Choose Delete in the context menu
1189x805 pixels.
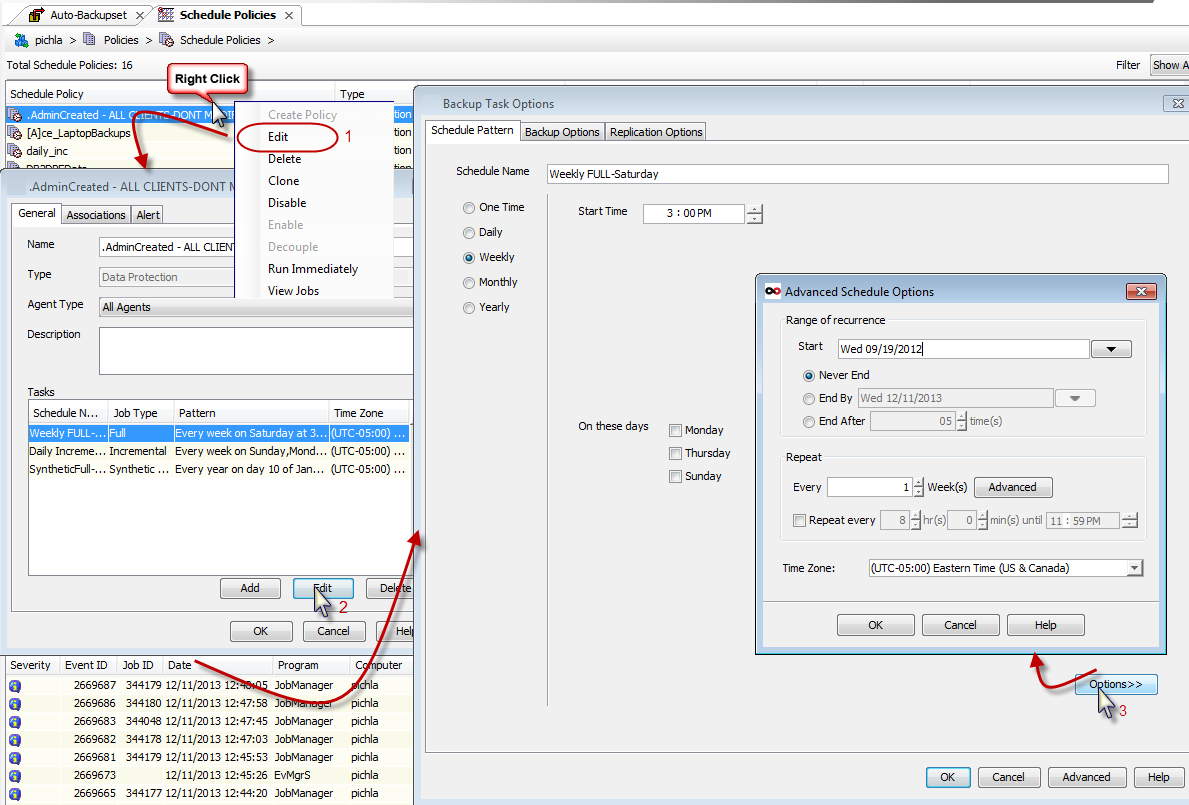(x=284, y=159)
